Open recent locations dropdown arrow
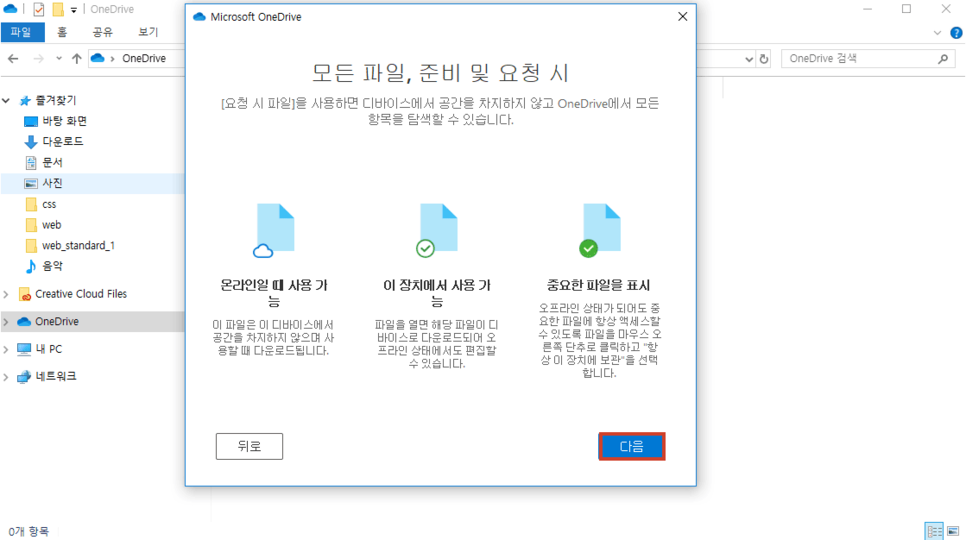Screen dimensions: 966x540 click(x=59, y=58)
